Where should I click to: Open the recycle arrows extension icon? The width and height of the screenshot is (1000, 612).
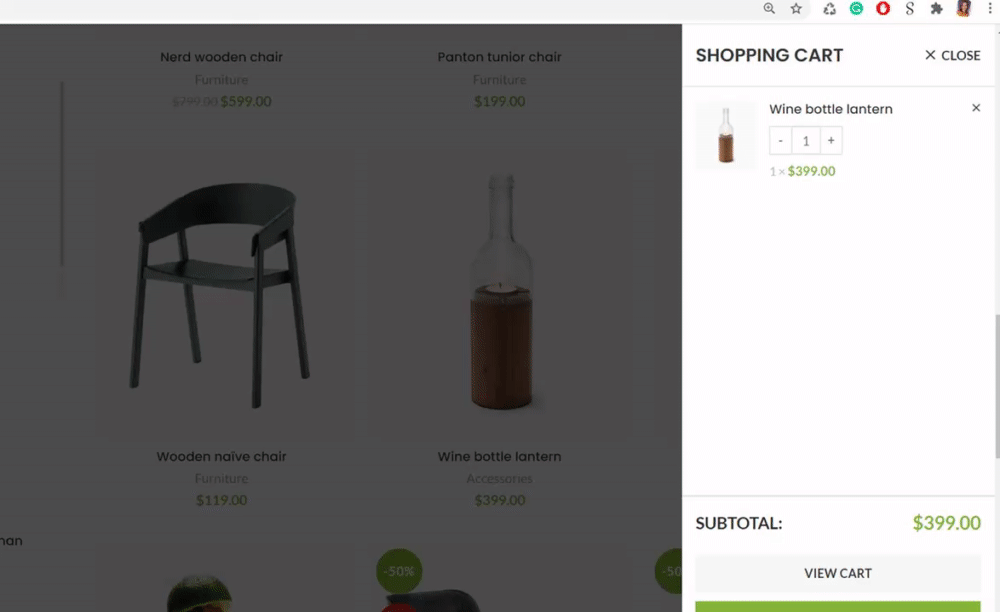[829, 8]
